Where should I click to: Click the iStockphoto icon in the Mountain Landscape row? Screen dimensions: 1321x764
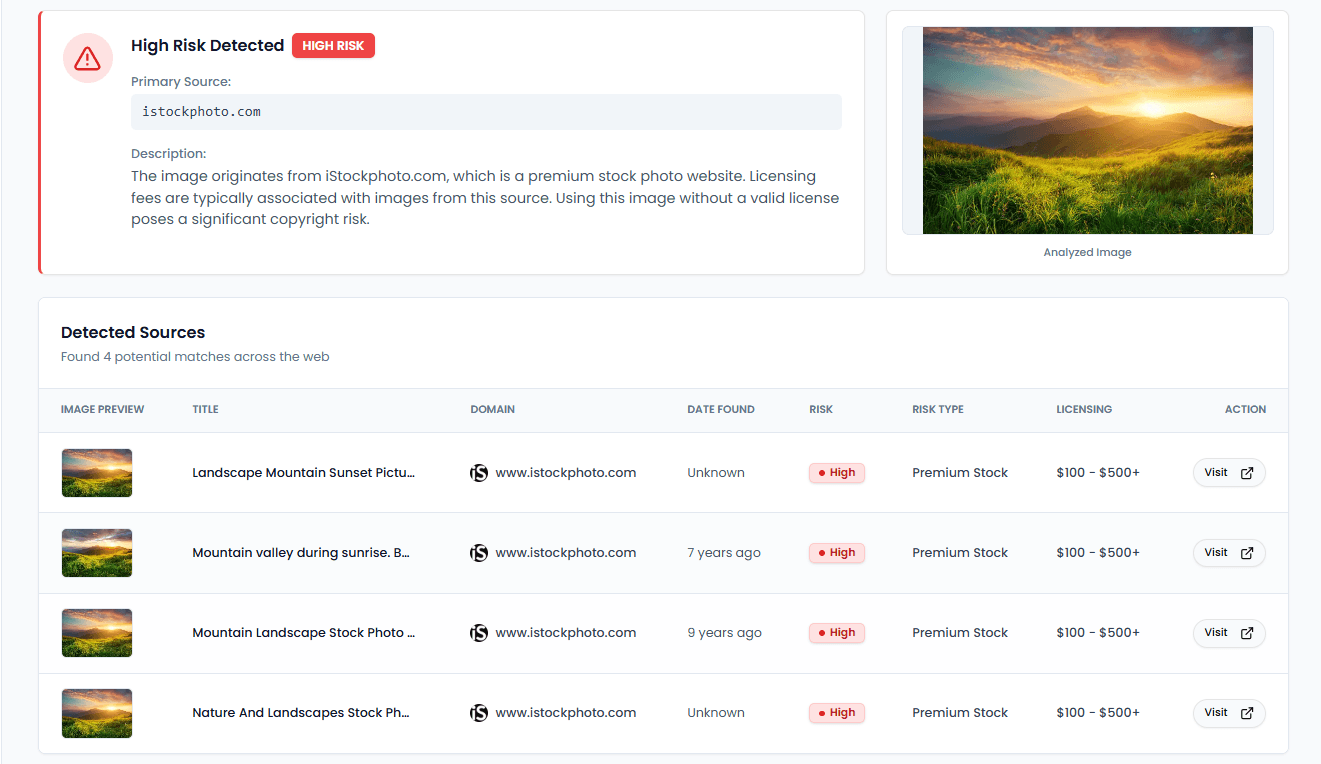click(478, 632)
